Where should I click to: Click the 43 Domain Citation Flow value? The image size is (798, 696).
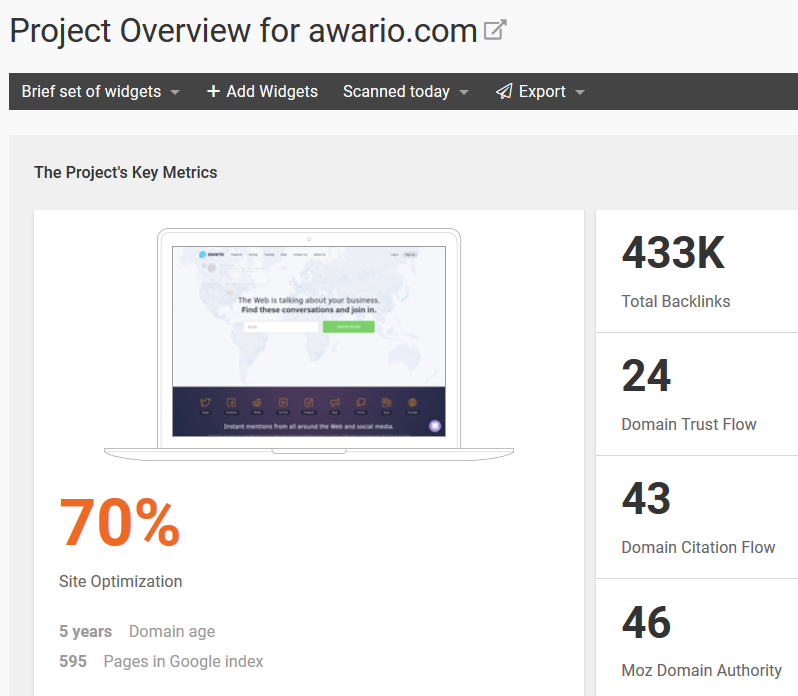[646, 498]
